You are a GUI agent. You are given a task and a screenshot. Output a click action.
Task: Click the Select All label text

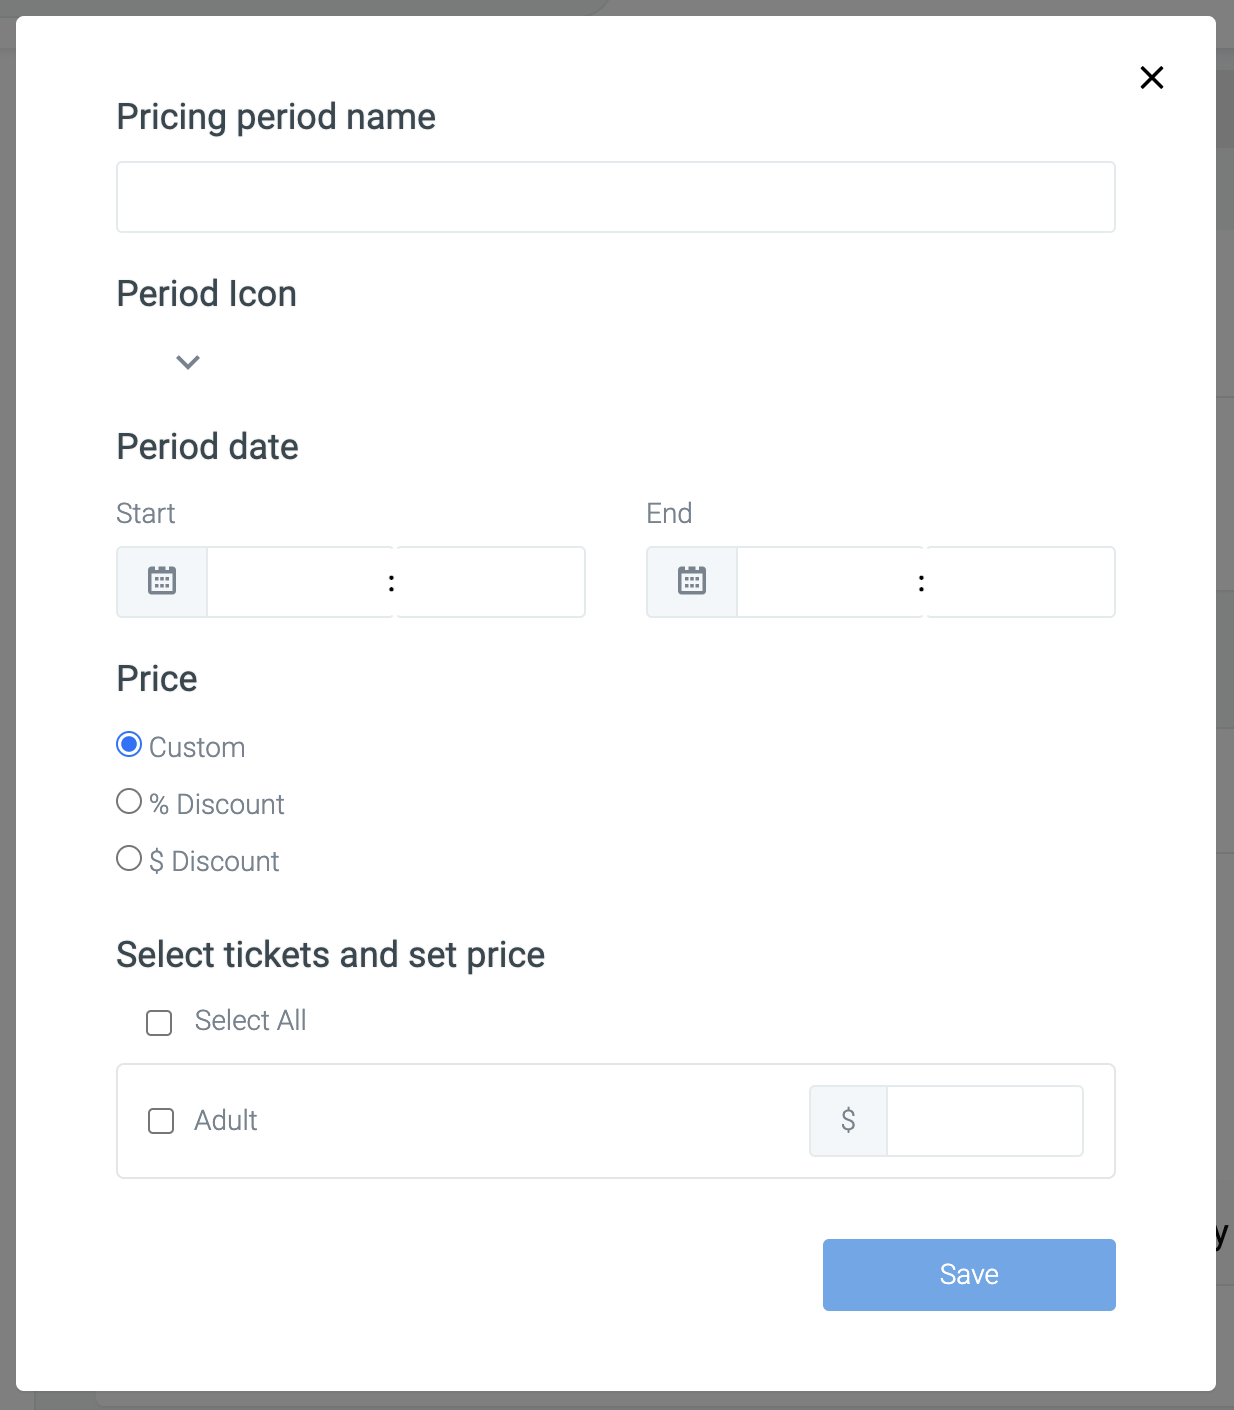click(x=250, y=1020)
